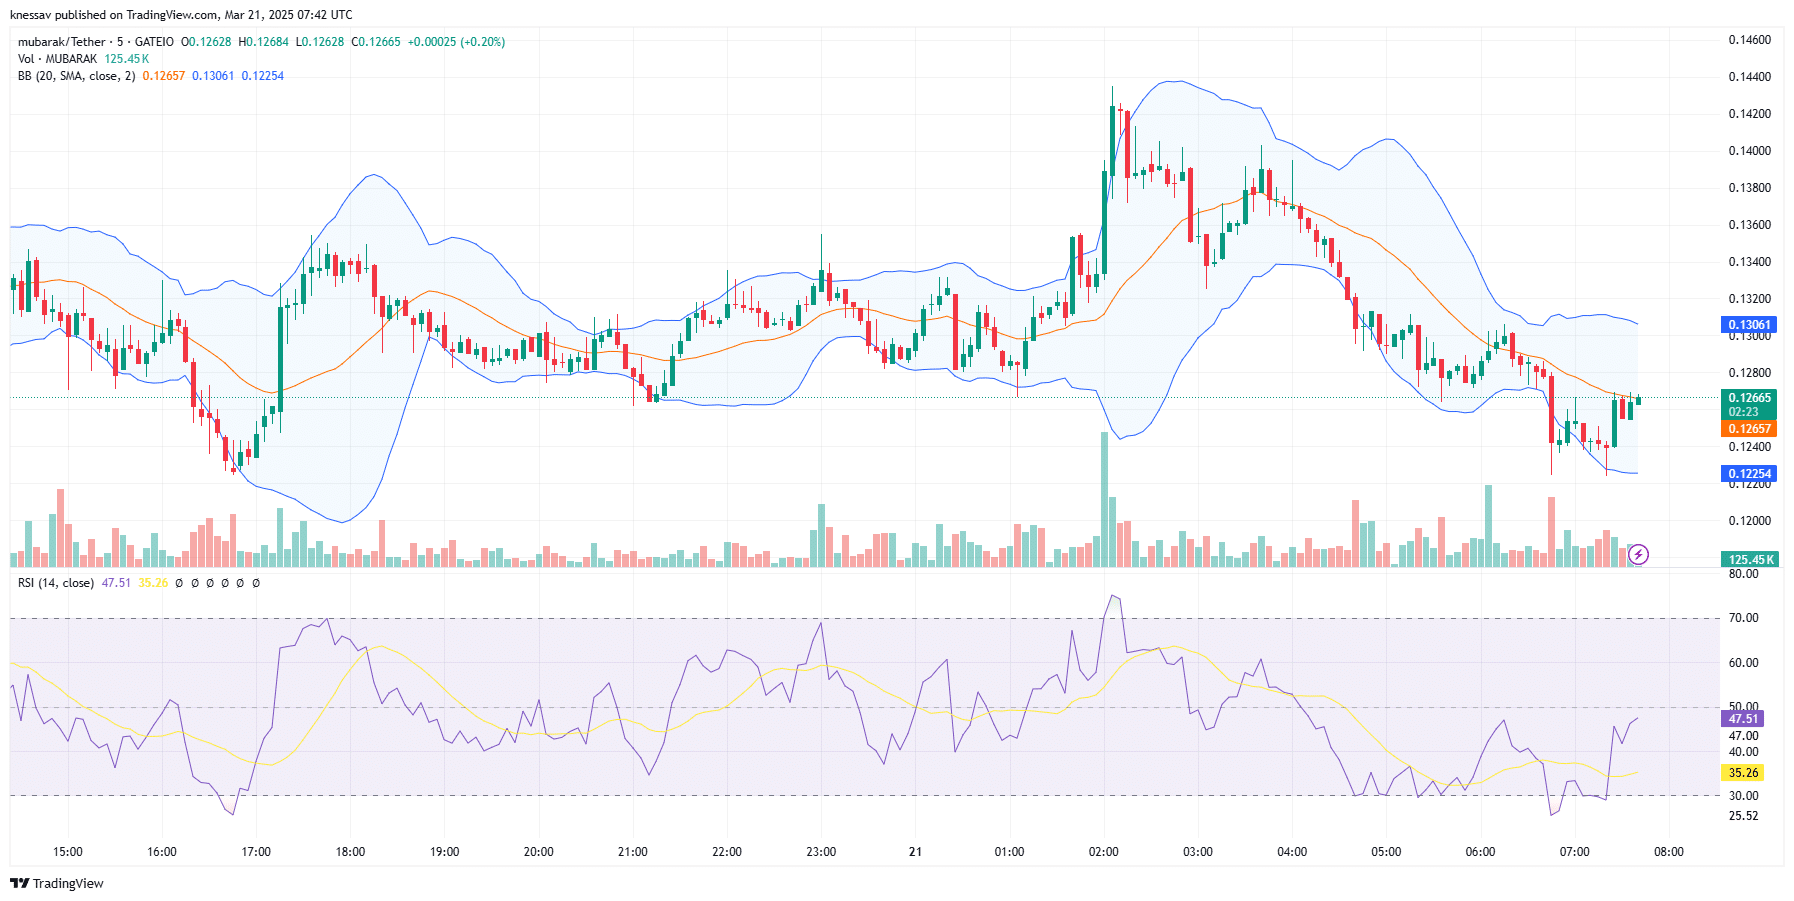1794x901 pixels.
Task: Click the 30.00 RSI axis label
Action: pos(1743,796)
